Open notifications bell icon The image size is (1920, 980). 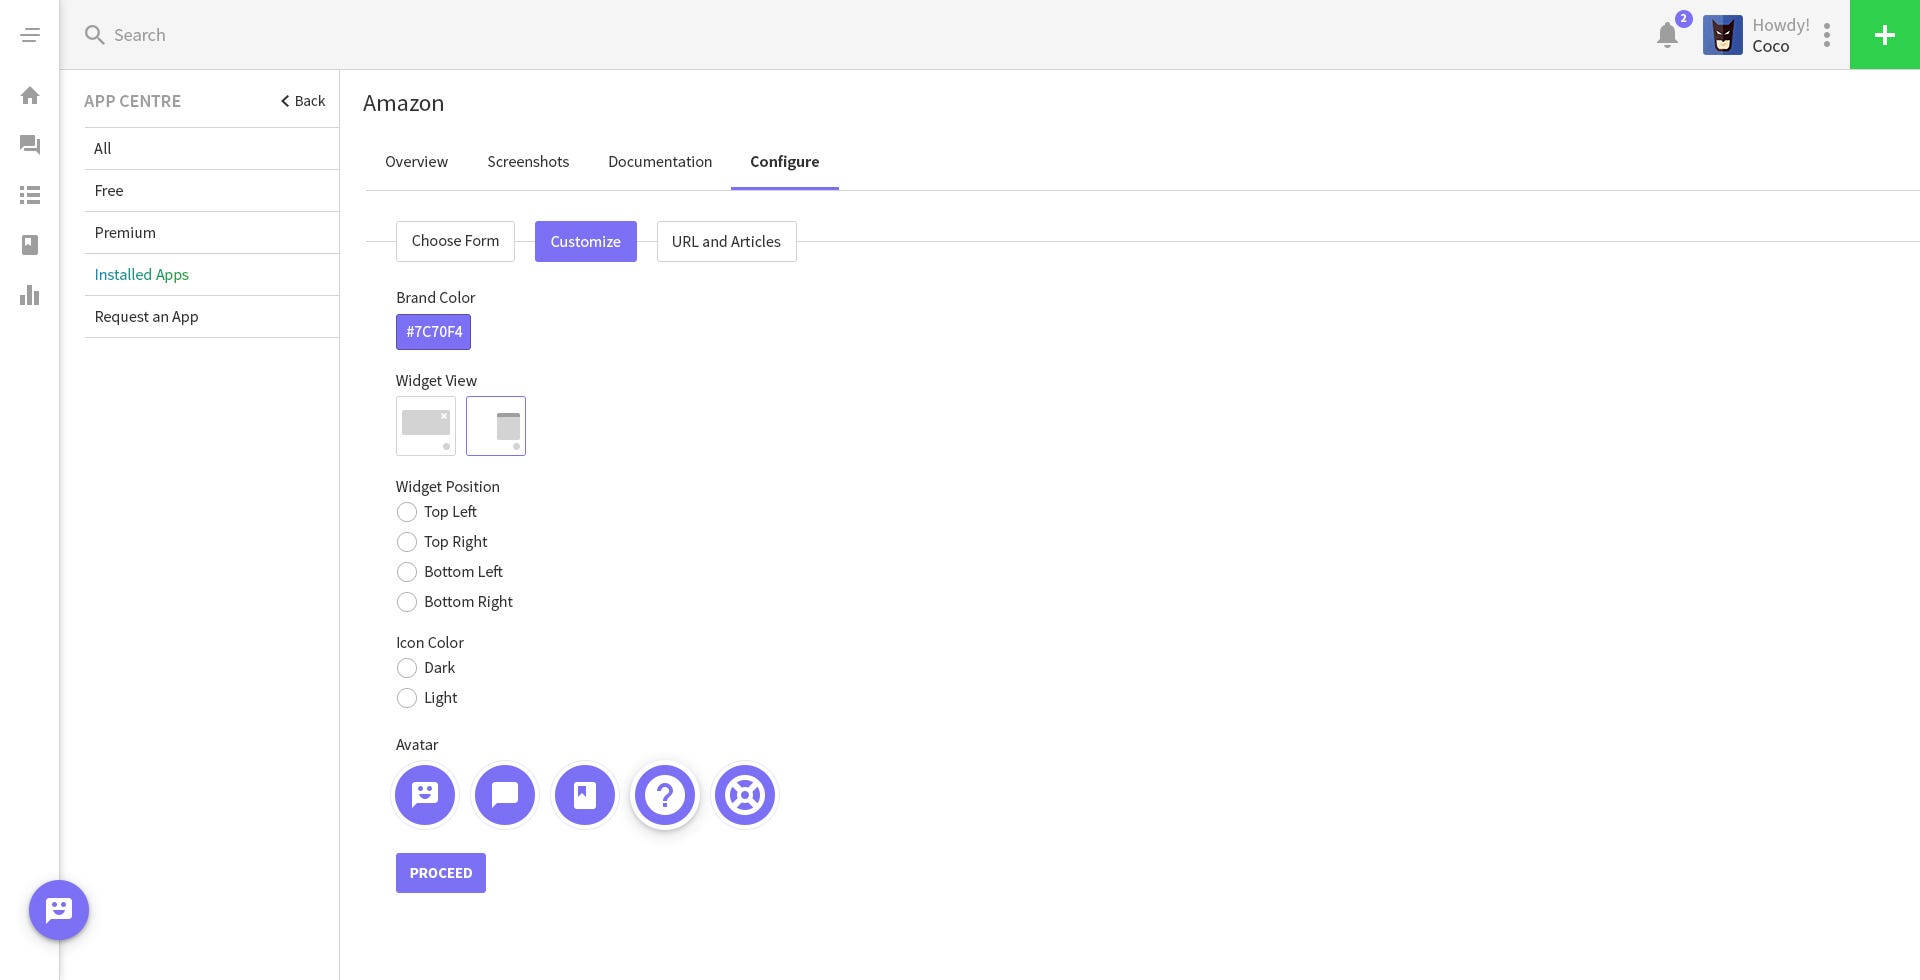(x=1667, y=35)
